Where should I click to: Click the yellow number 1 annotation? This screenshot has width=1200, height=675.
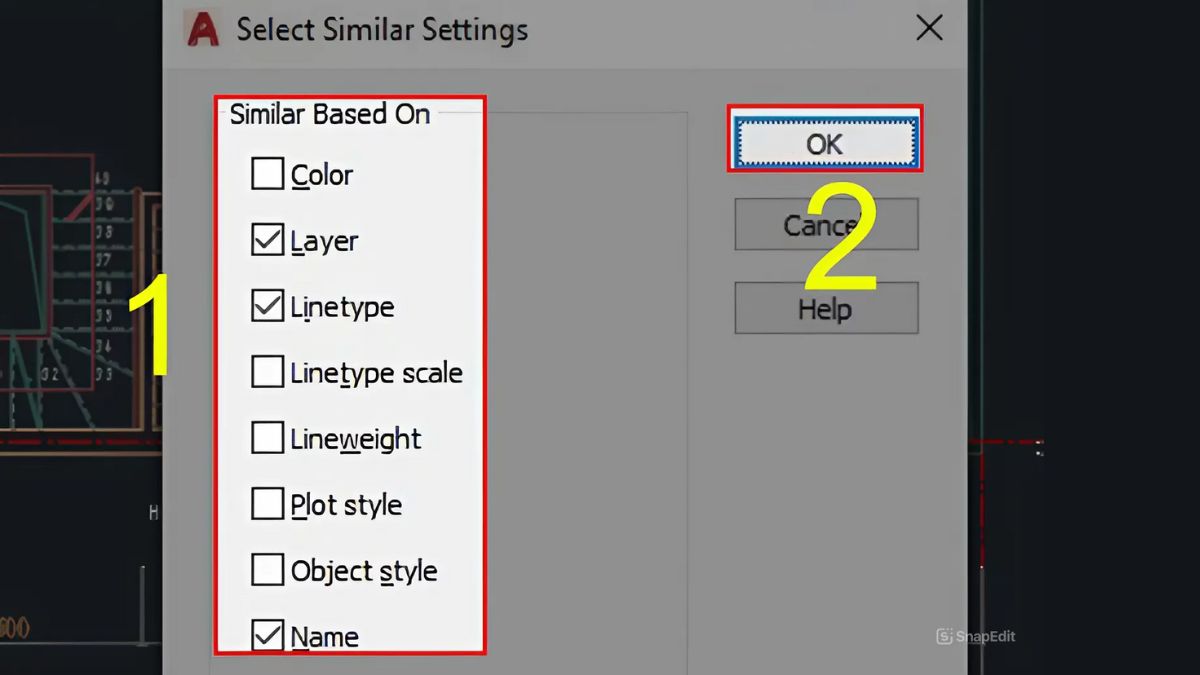click(147, 326)
